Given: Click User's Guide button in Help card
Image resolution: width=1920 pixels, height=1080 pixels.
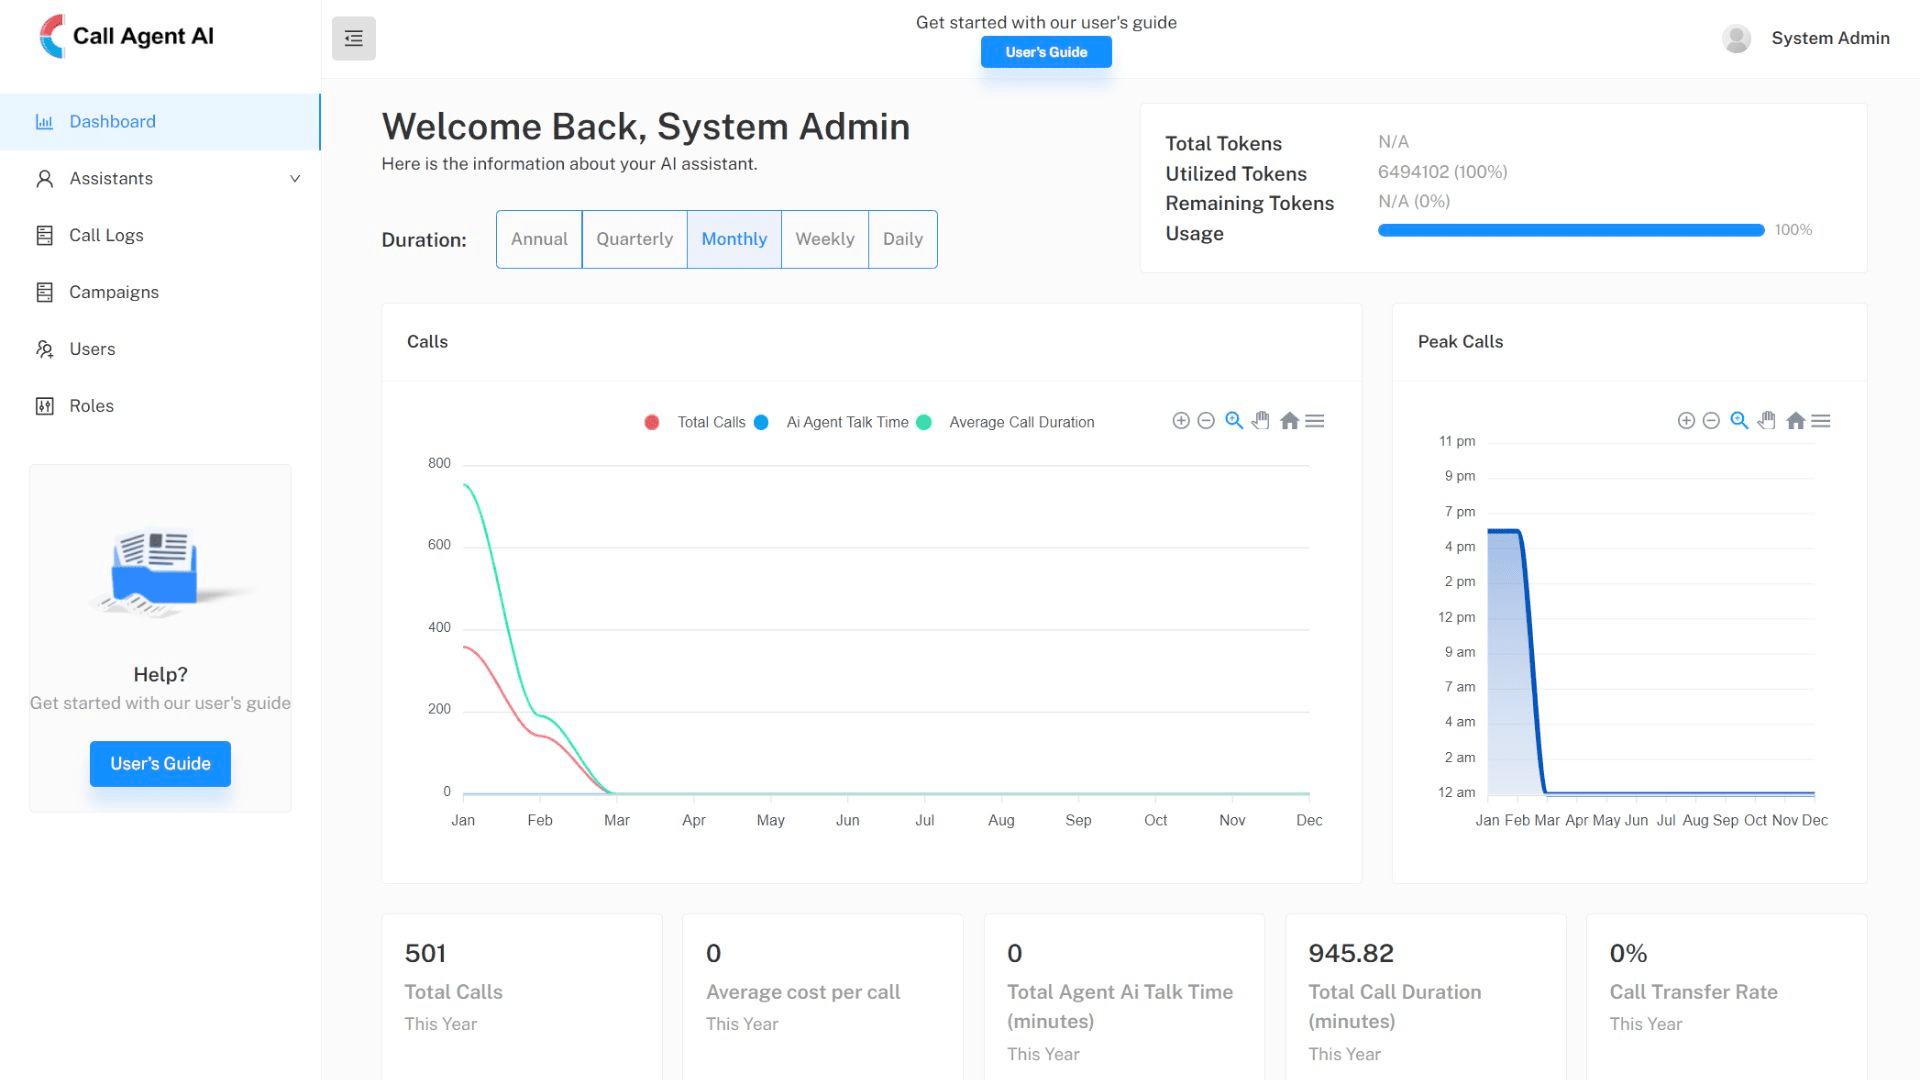Looking at the screenshot, I should tap(160, 763).
